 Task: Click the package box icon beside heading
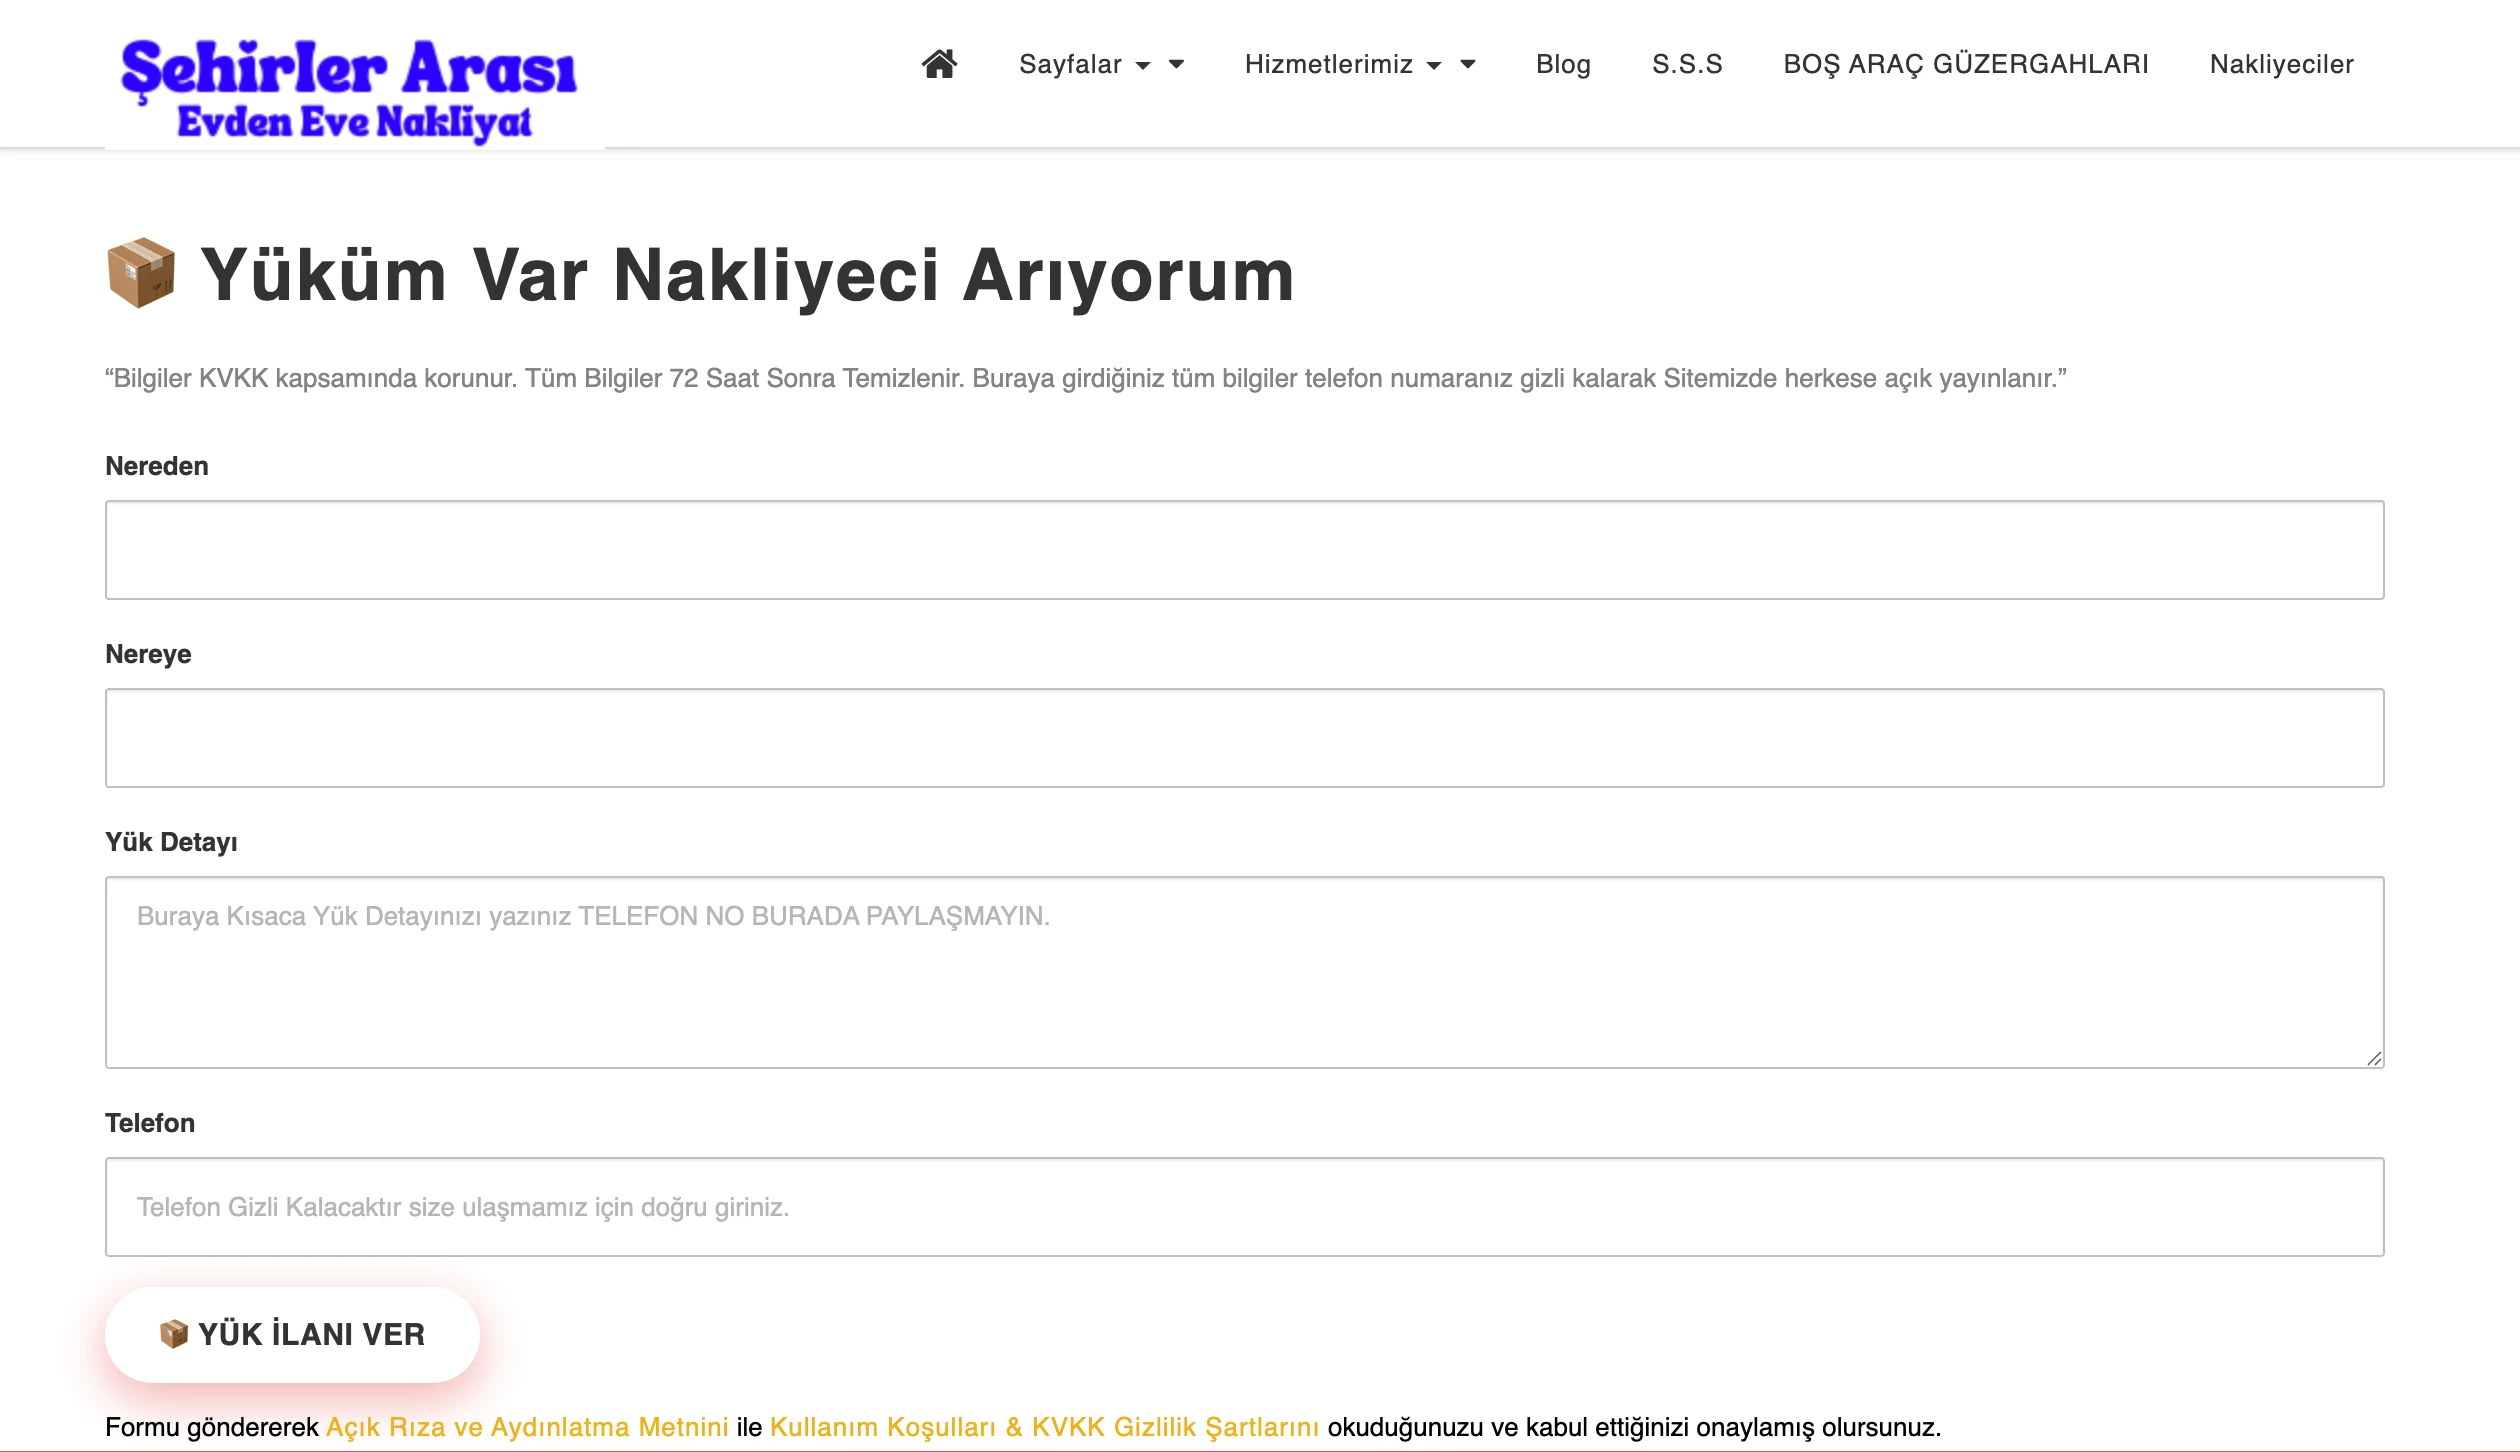click(141, 273)
